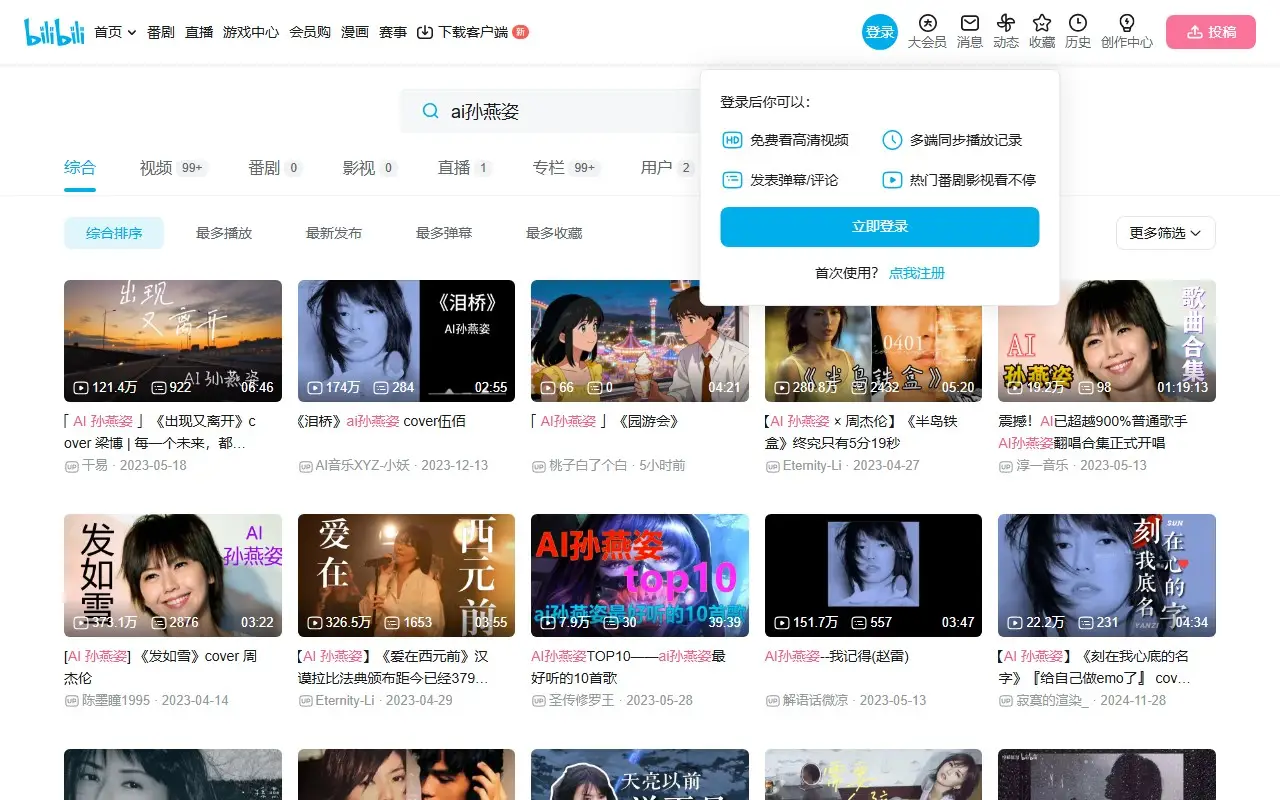Expand the 更多筛选 filter dropdown
This screenshot has height=800, width=1280.
click(x=1165, y=233)
